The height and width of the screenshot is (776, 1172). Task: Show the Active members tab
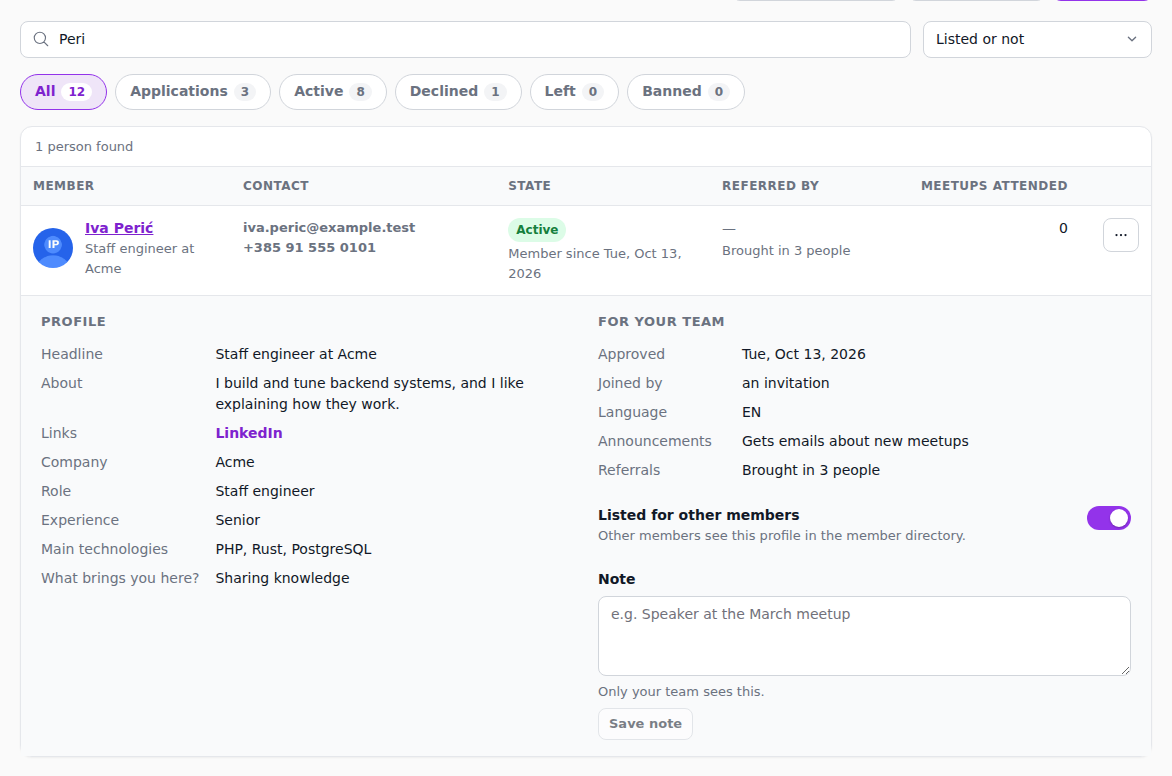(333, 91)
